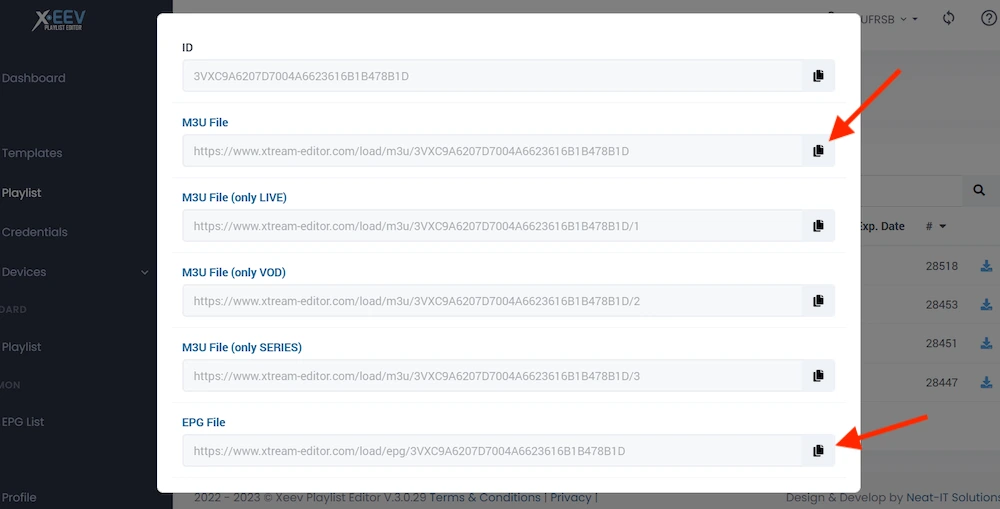Copy the ID value to clipboard

coord(818,76)
